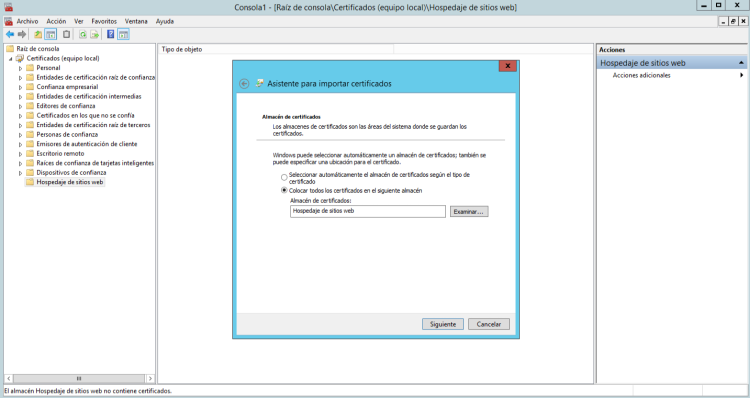Click the Escritorio remoto folder icon

pos(30,154)
